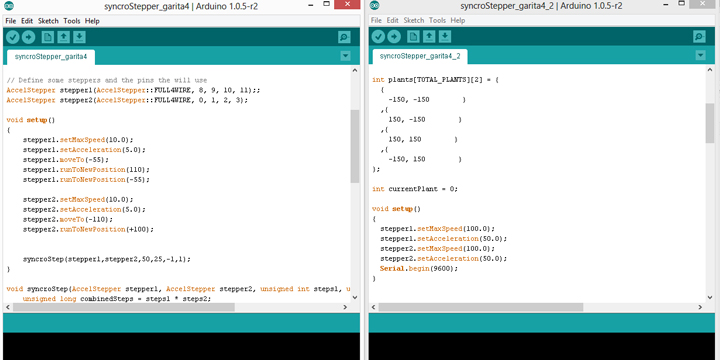Click Arduino logo icon in garita4_2 title bar
720x360 pixels.
[375, 6]
